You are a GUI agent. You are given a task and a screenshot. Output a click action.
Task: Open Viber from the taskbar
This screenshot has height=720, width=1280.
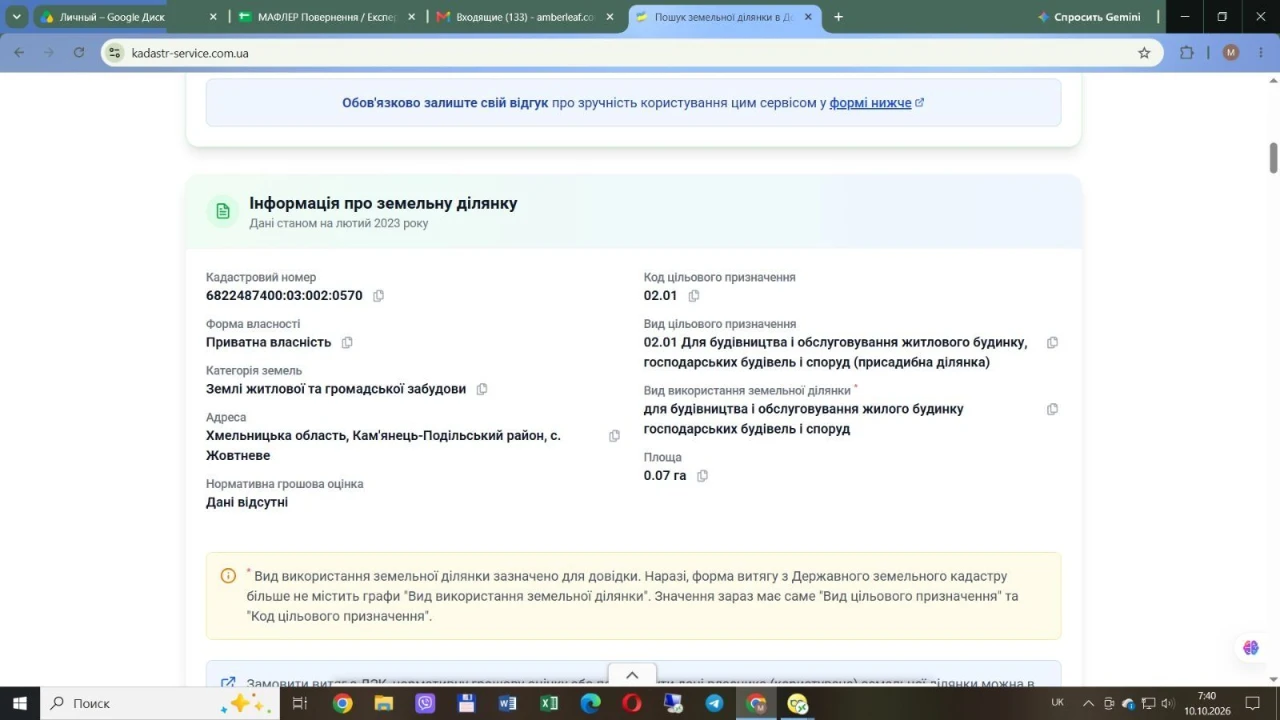pos(425,703)
